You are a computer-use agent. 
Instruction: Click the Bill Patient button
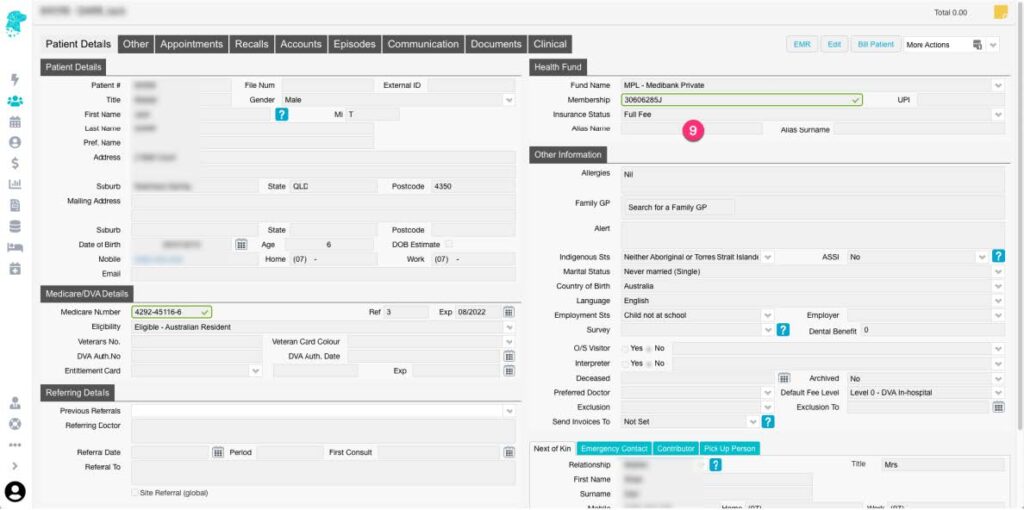pos(876,44)
